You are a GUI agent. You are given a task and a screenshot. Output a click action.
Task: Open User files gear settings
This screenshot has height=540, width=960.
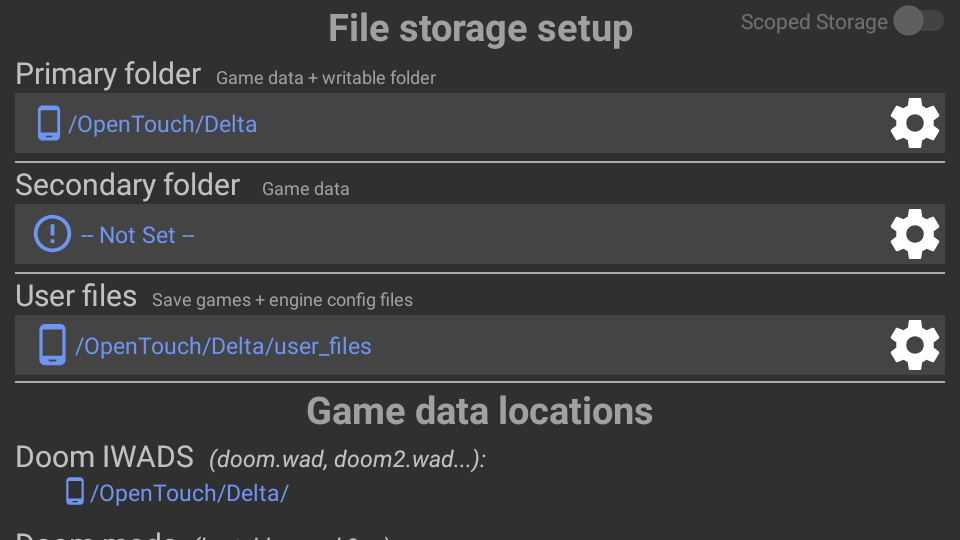click(915, 345)
